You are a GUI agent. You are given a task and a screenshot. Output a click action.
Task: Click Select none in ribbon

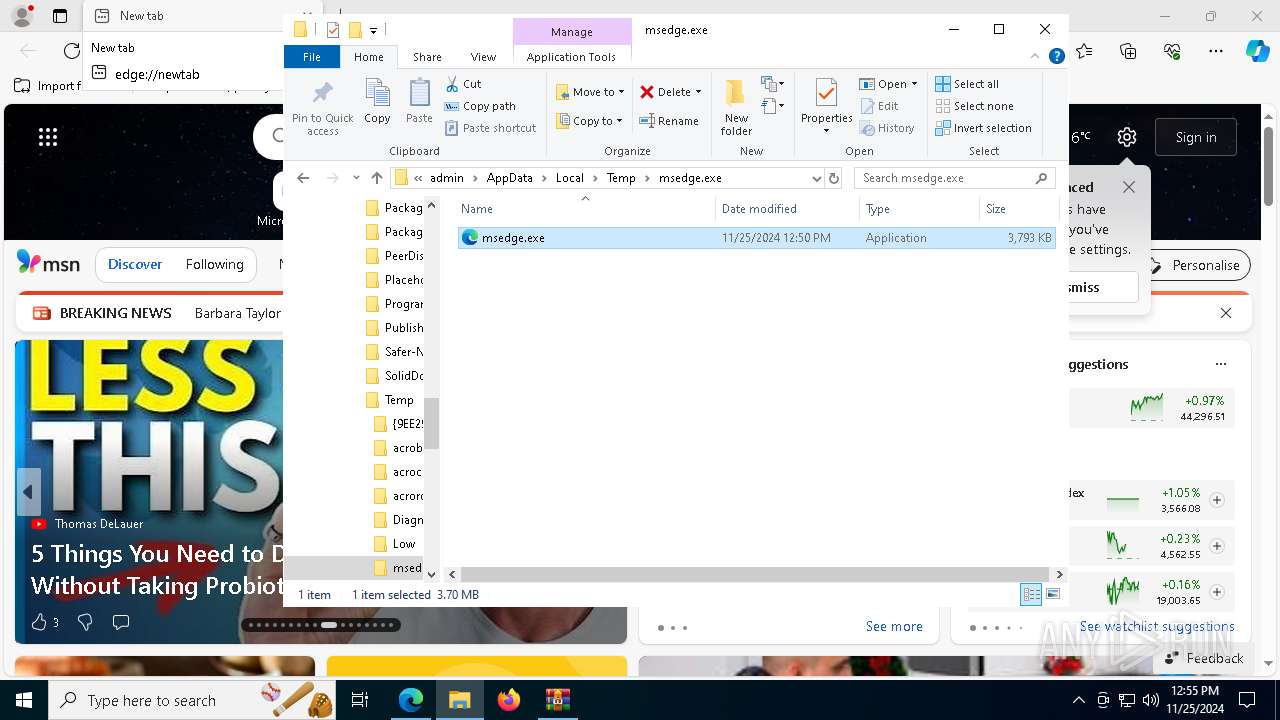pos(974,106)
